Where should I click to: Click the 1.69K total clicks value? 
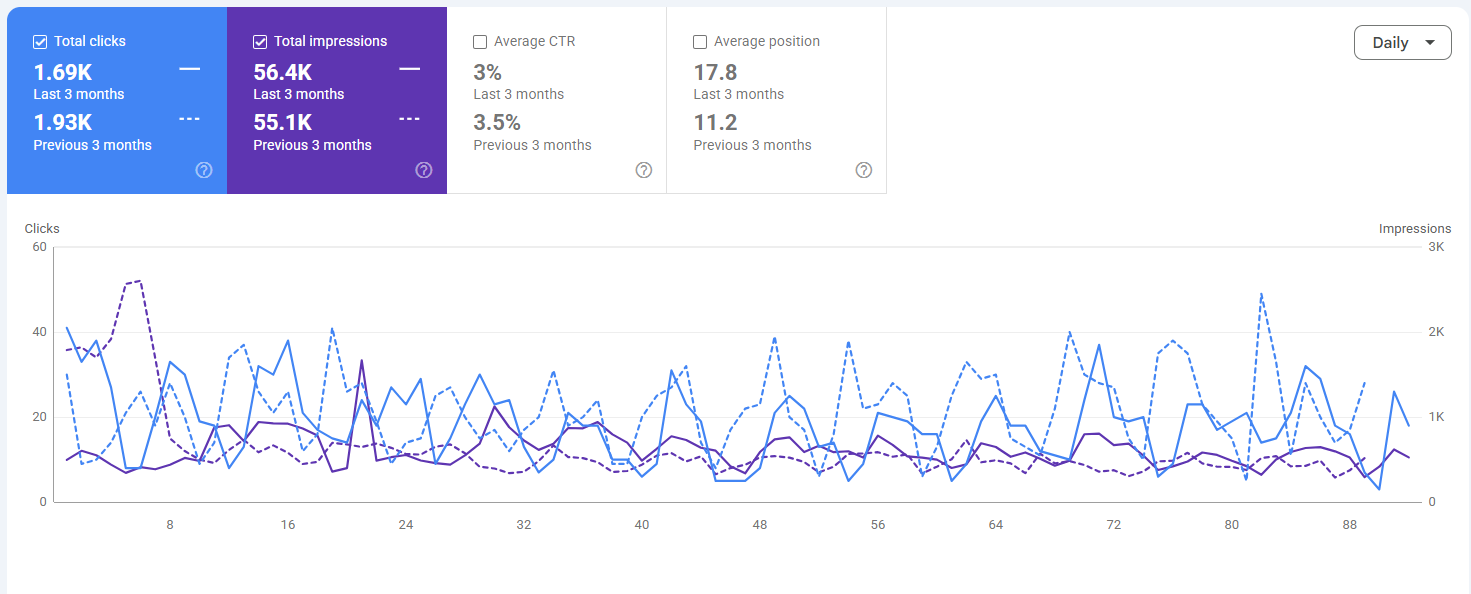[63, 72]
